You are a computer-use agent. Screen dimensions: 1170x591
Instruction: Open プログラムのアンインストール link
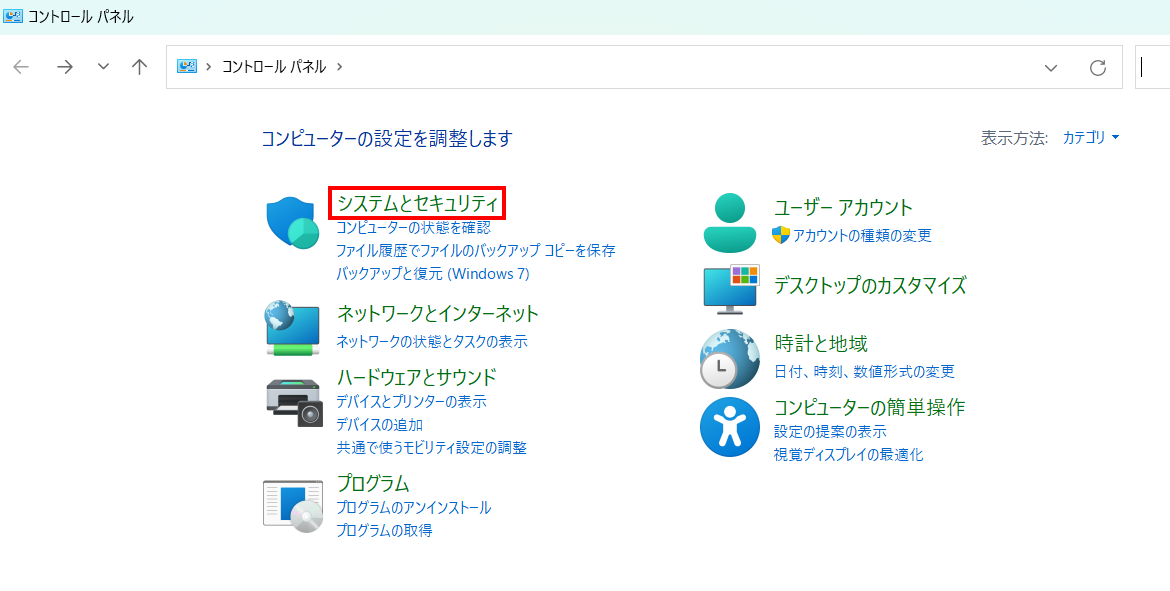pos(413,507)
